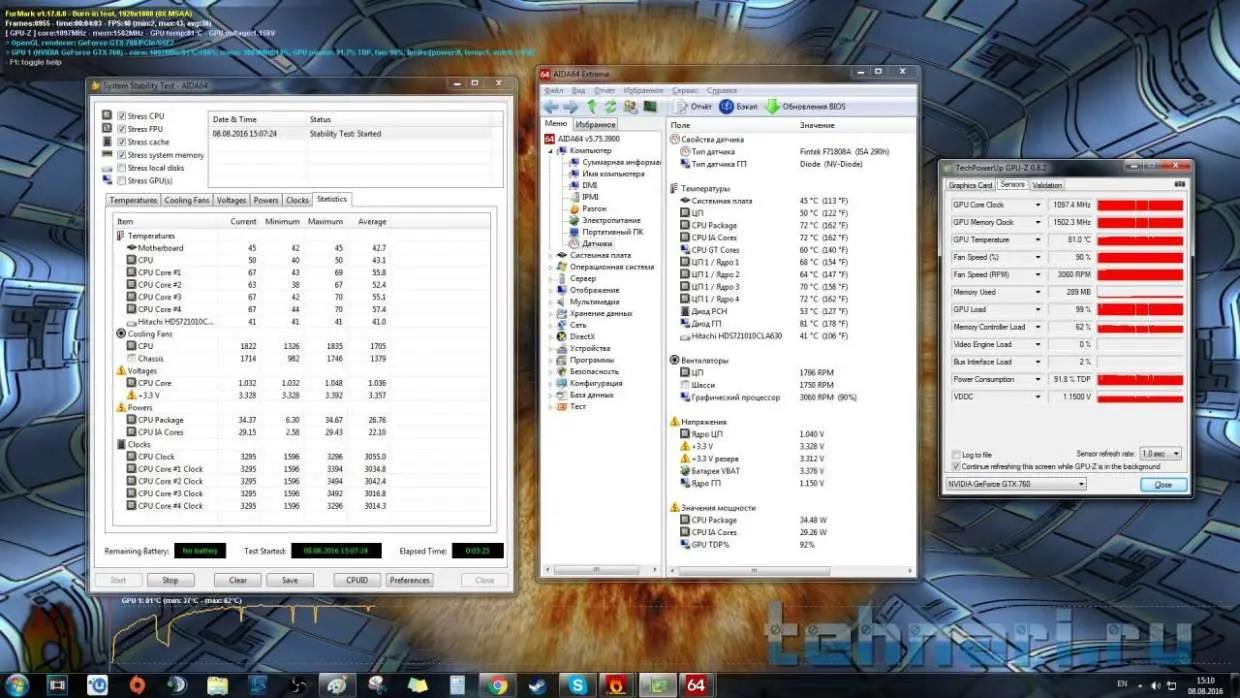Open the Sensor refresh rate dropdown
Screen dimensions: 1240x698
click(x=1160, y=454)
